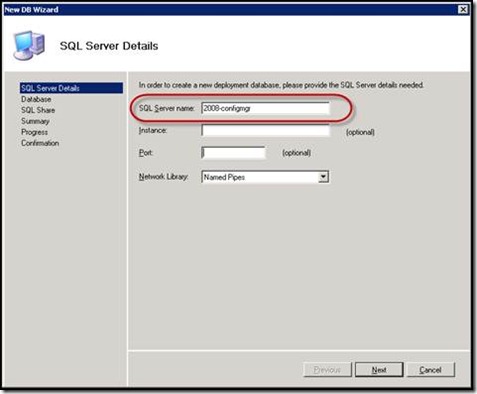Click the SQL Server name input field

tap(266, 109)
